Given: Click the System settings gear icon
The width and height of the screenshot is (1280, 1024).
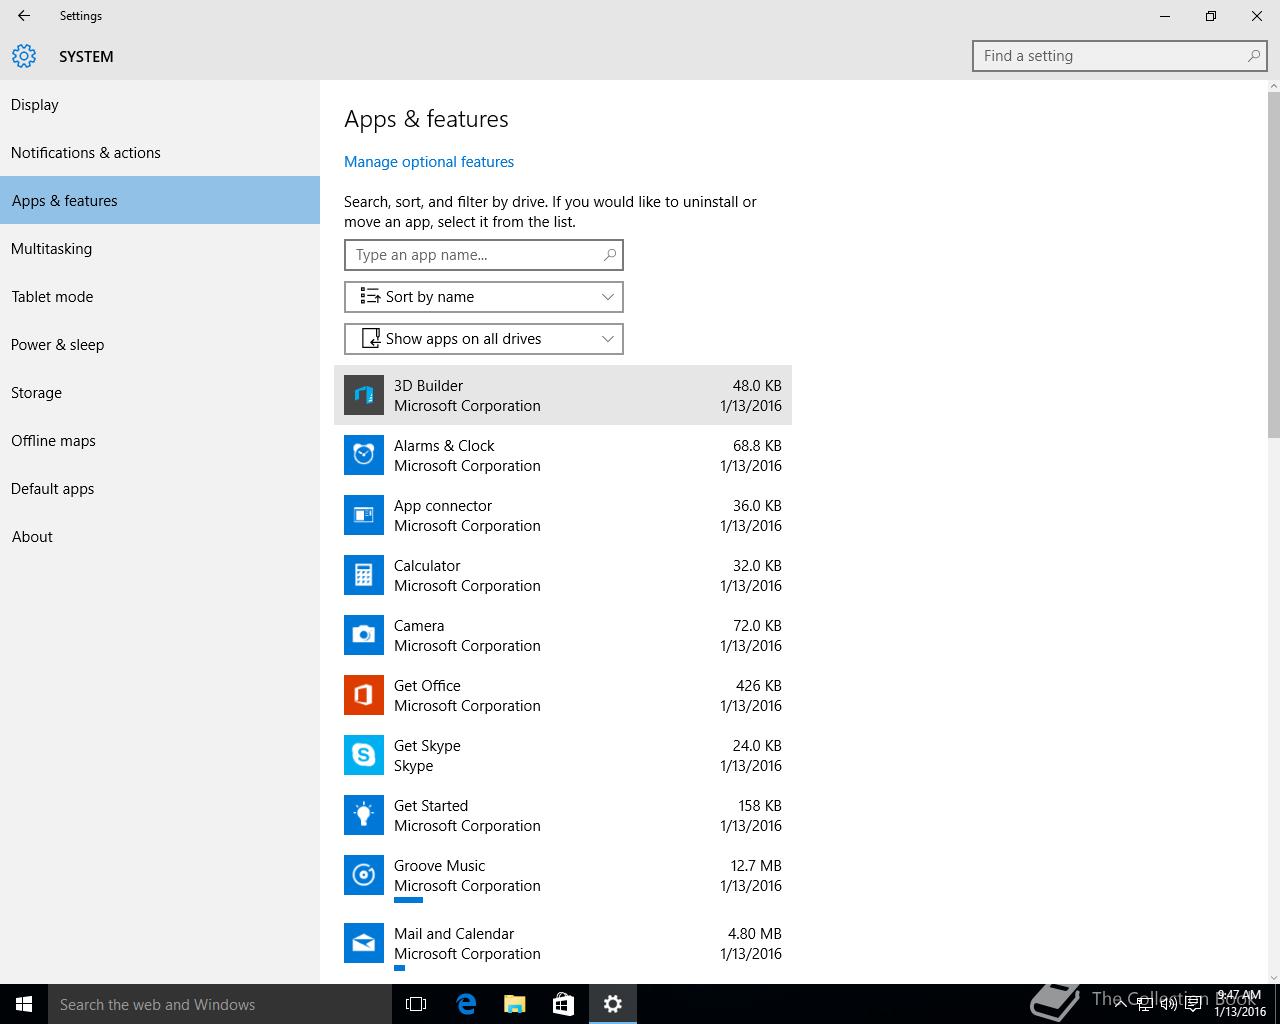Looking at the screenshot, I should 24,56.
